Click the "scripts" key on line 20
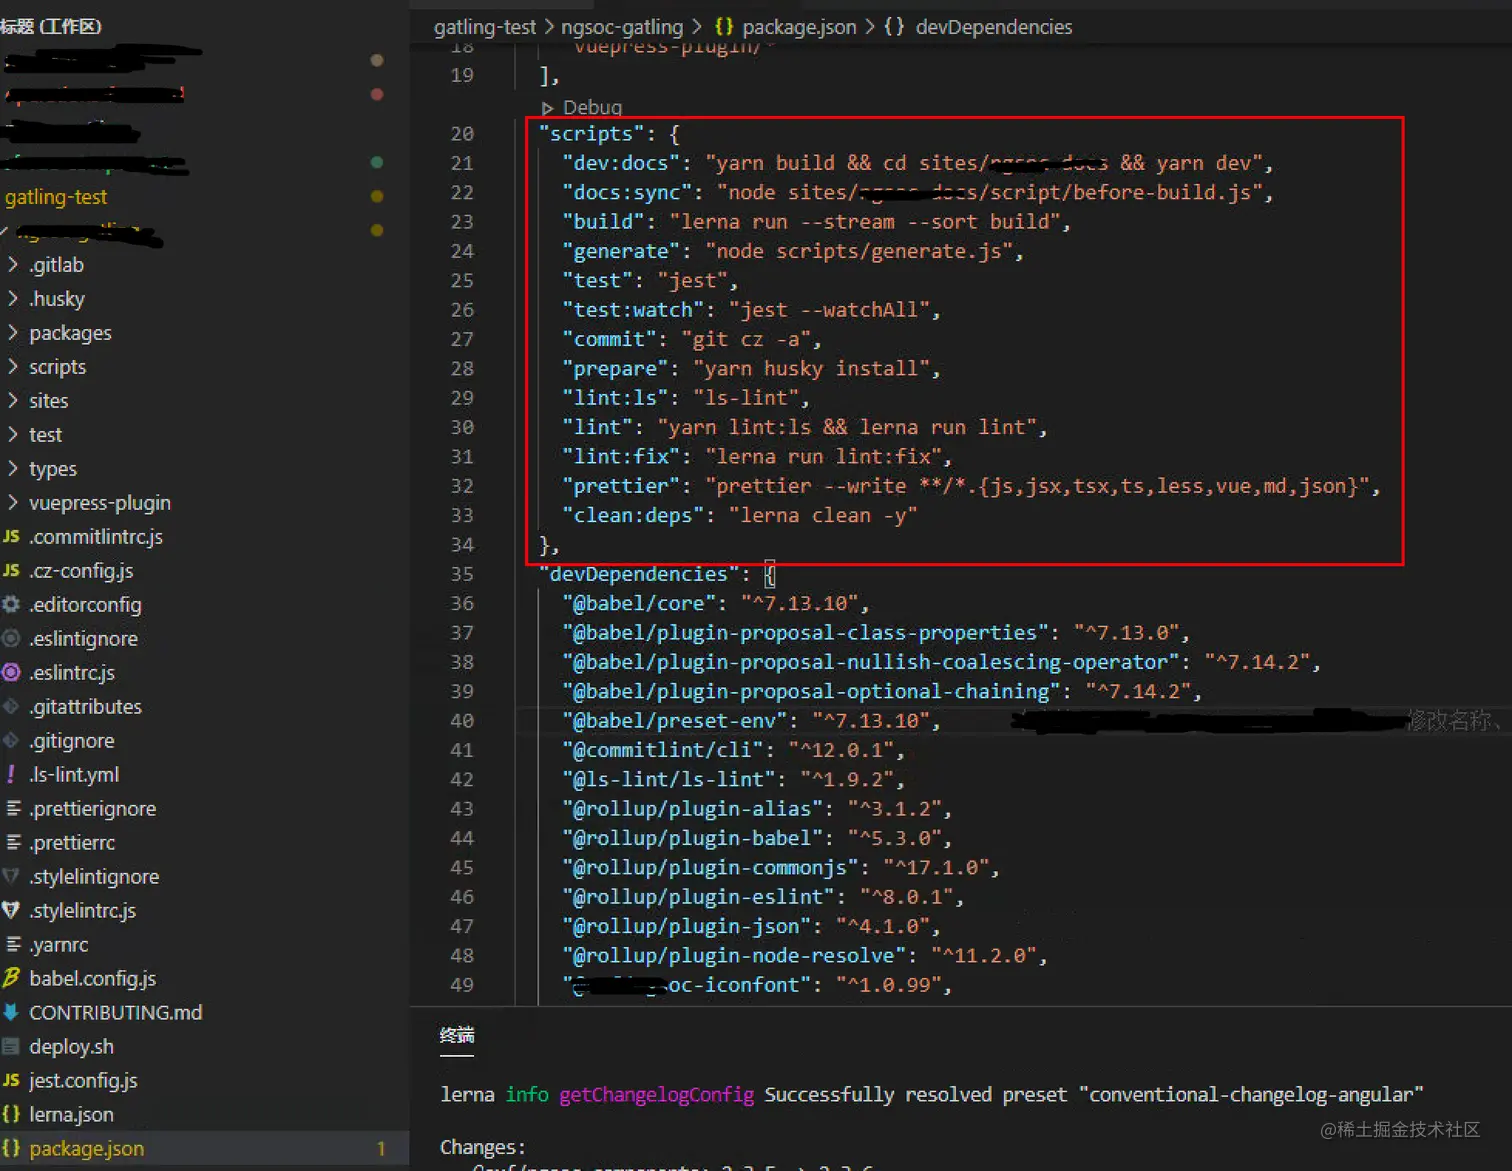 point(591,134)
